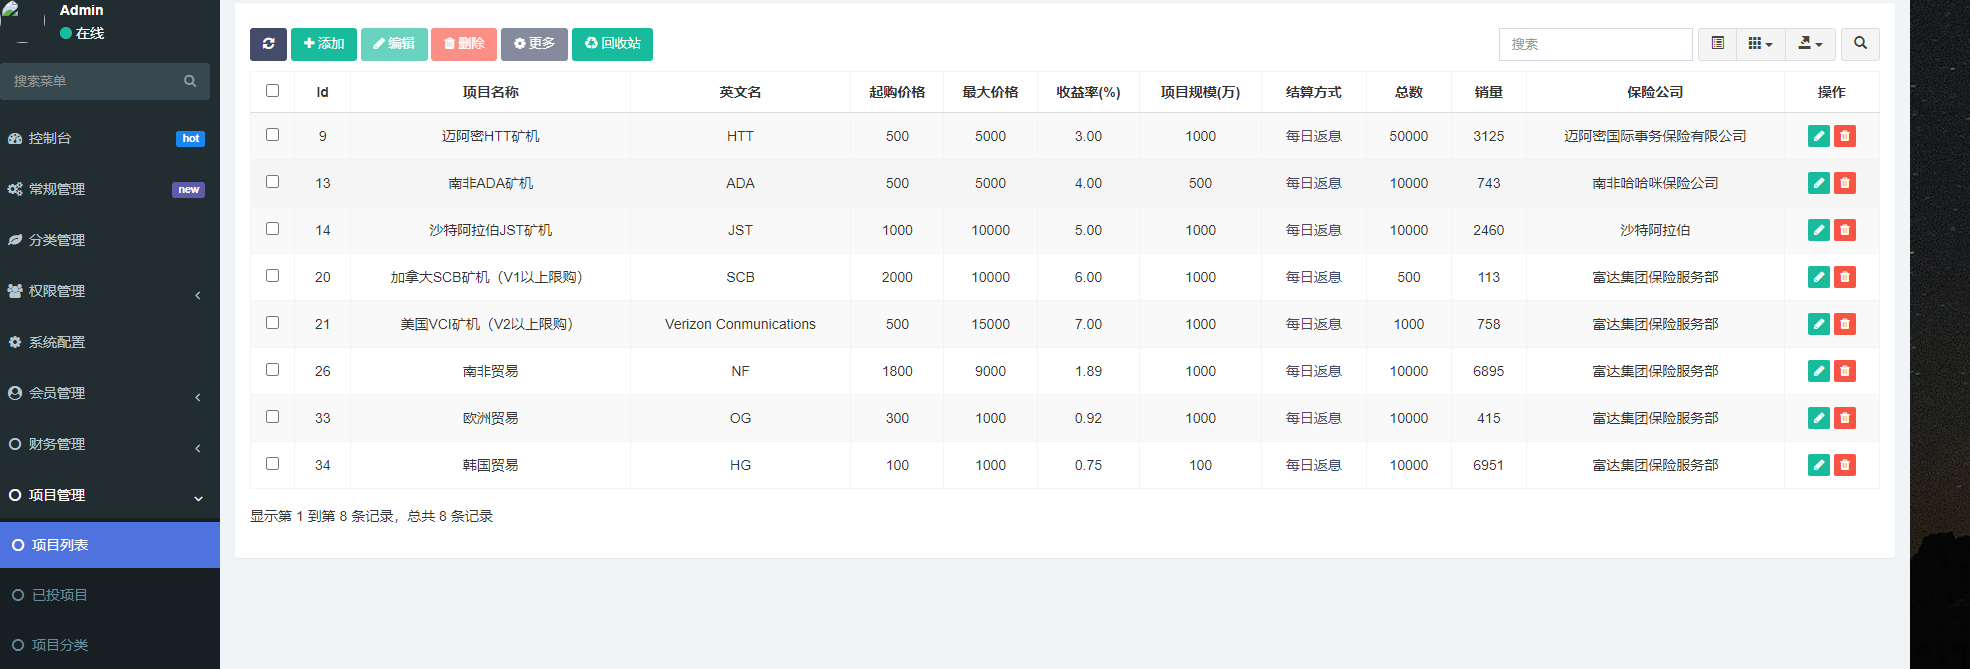Open 已投项目 in the sidebar
This screenshot has width=1970, height=669.
(x=60, y=595)
